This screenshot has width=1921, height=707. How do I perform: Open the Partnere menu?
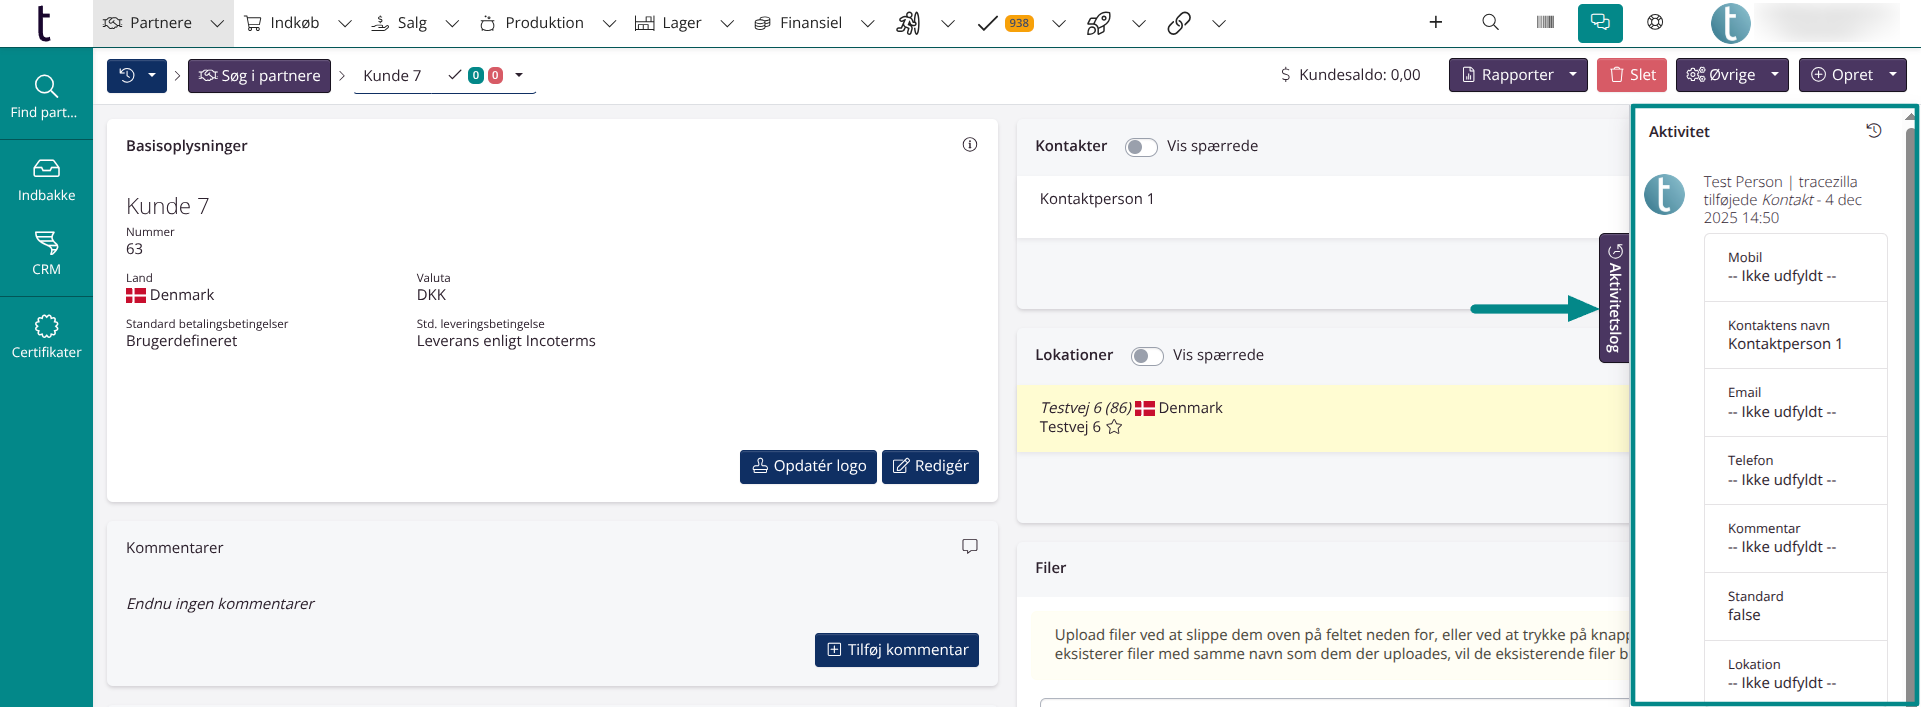point(148,23)
